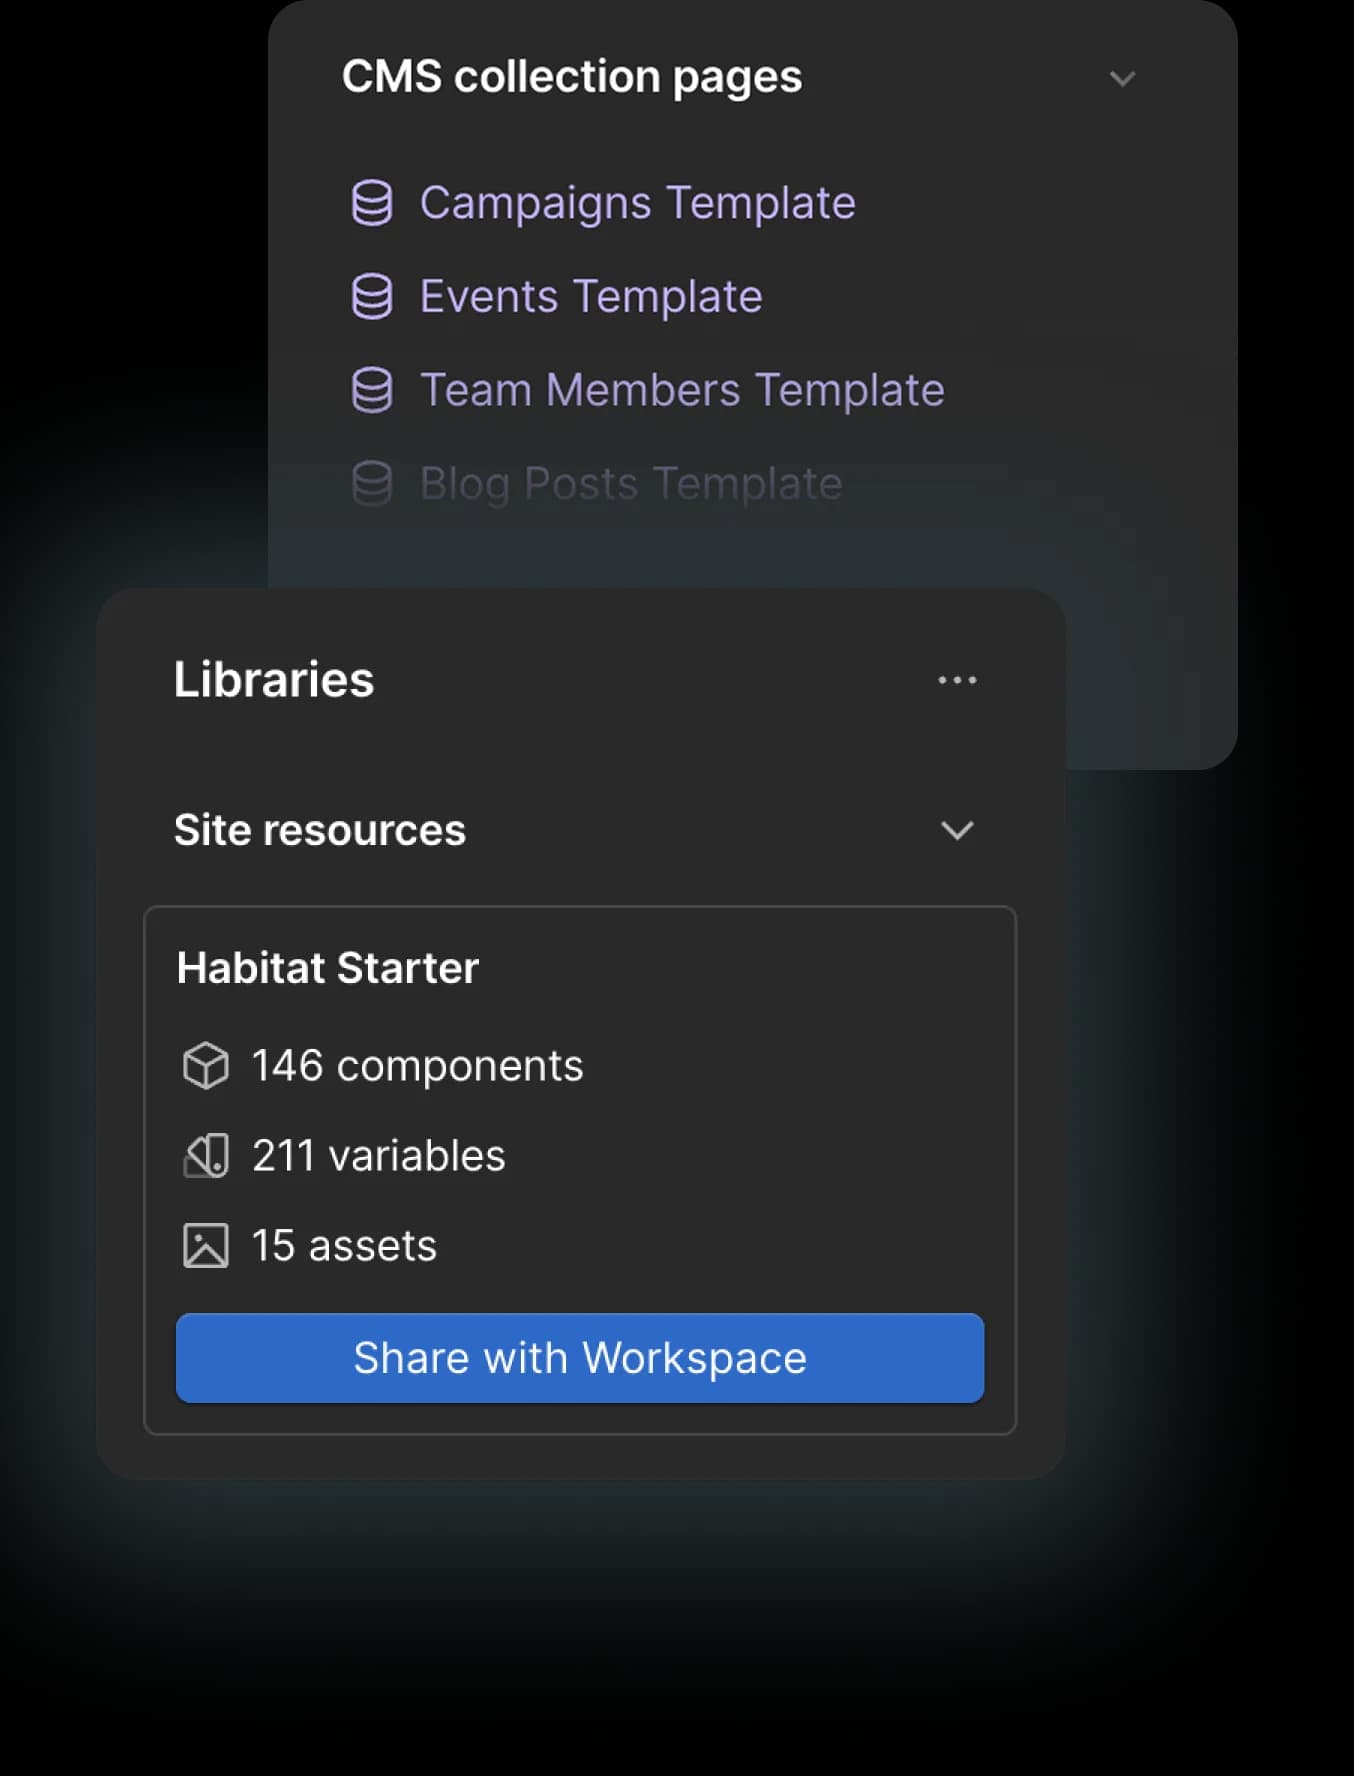Open the Campaigns Template page
The width and height of the screenshot is (1354, 1776).
pyautogui.click(x=637, y=203)
